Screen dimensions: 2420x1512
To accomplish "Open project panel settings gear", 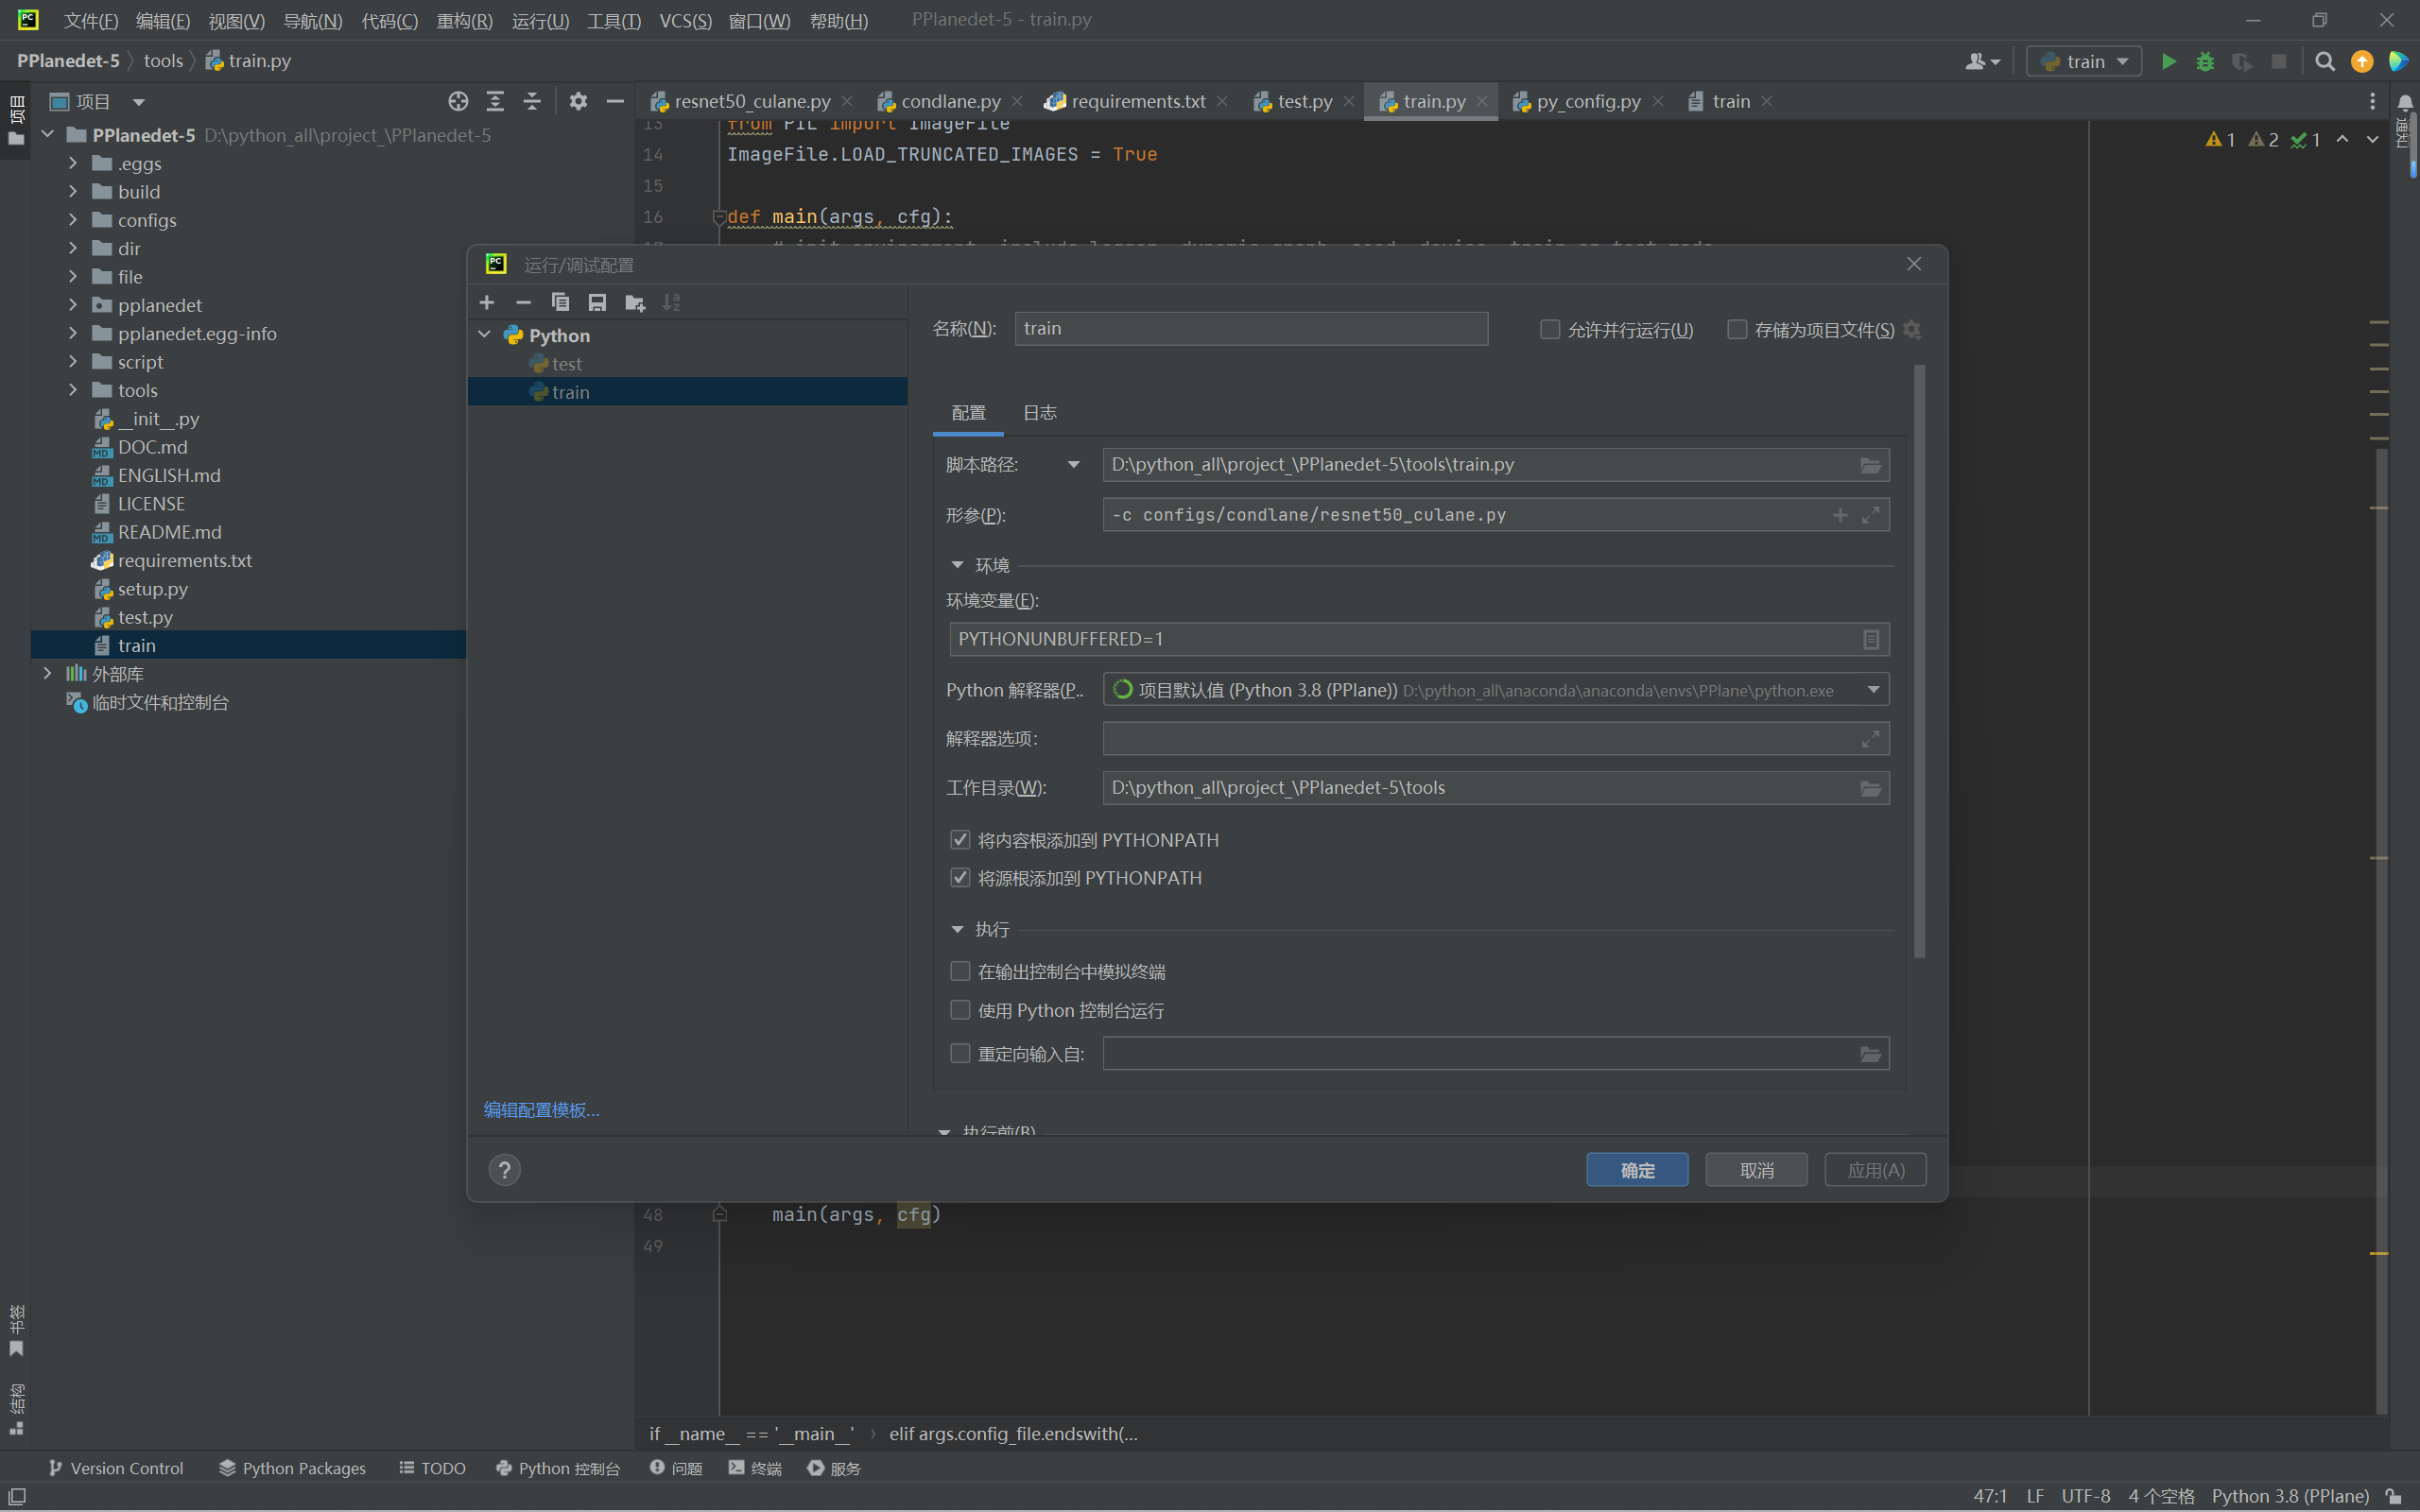I will click(x=578, y=101).
